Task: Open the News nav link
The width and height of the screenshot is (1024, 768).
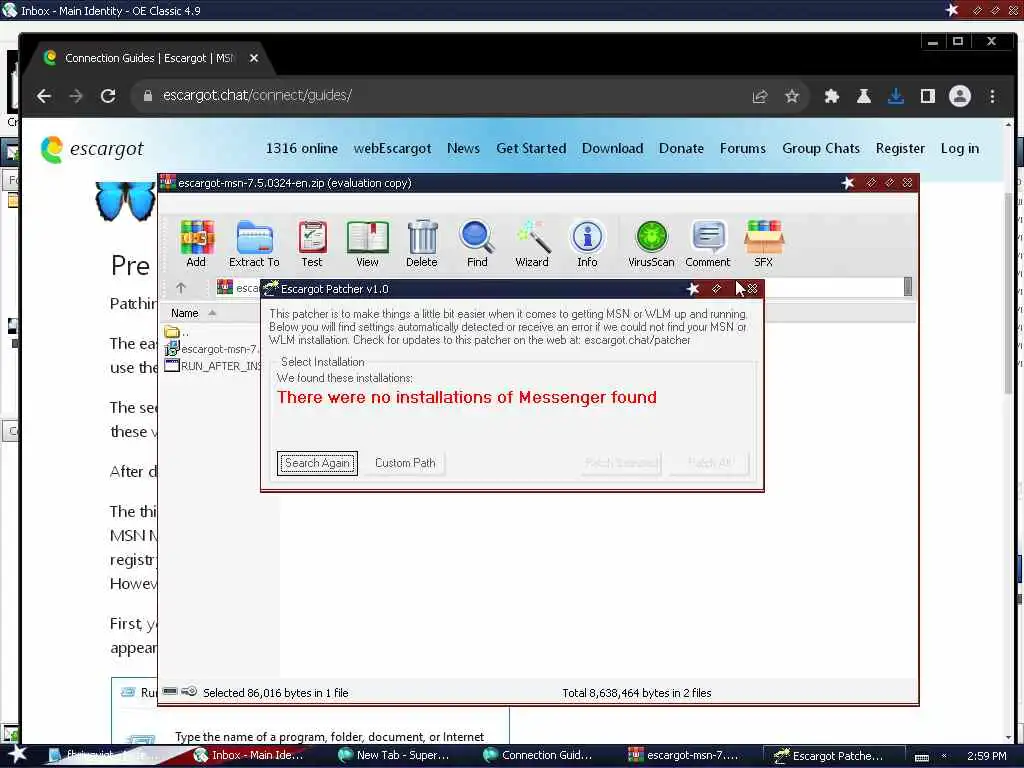Action: click(463, 148)
